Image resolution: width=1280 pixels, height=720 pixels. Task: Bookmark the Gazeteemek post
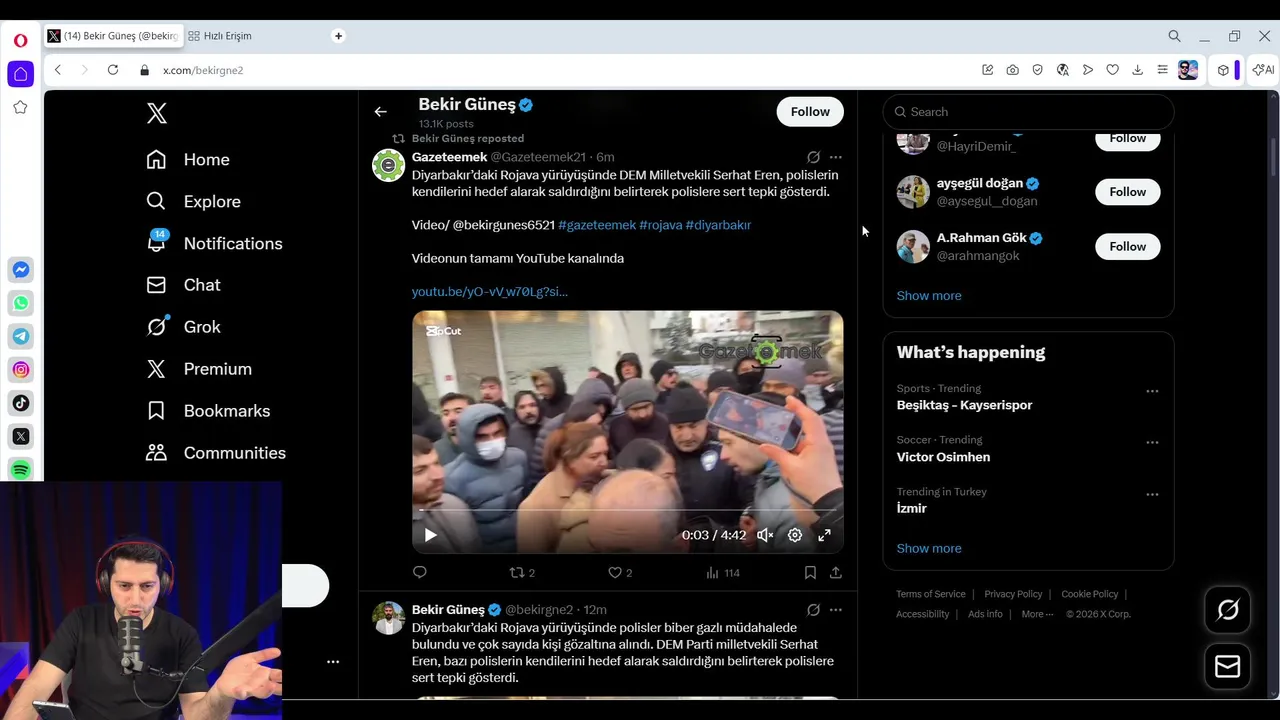(810, 573)
